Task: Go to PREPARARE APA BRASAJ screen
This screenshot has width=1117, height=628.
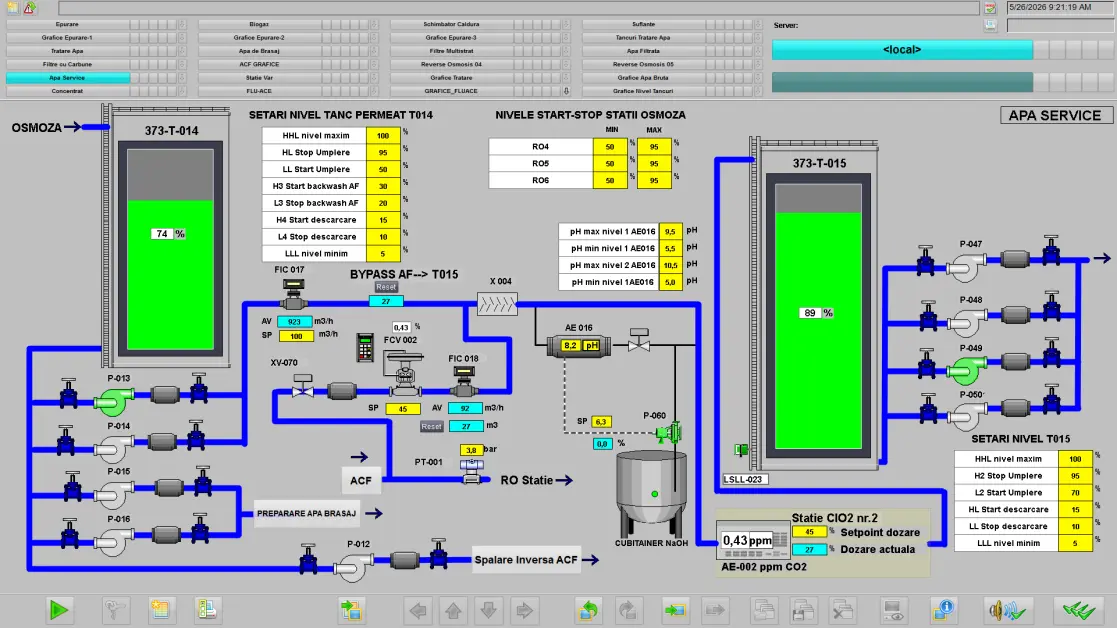Action: coord(306,513)
